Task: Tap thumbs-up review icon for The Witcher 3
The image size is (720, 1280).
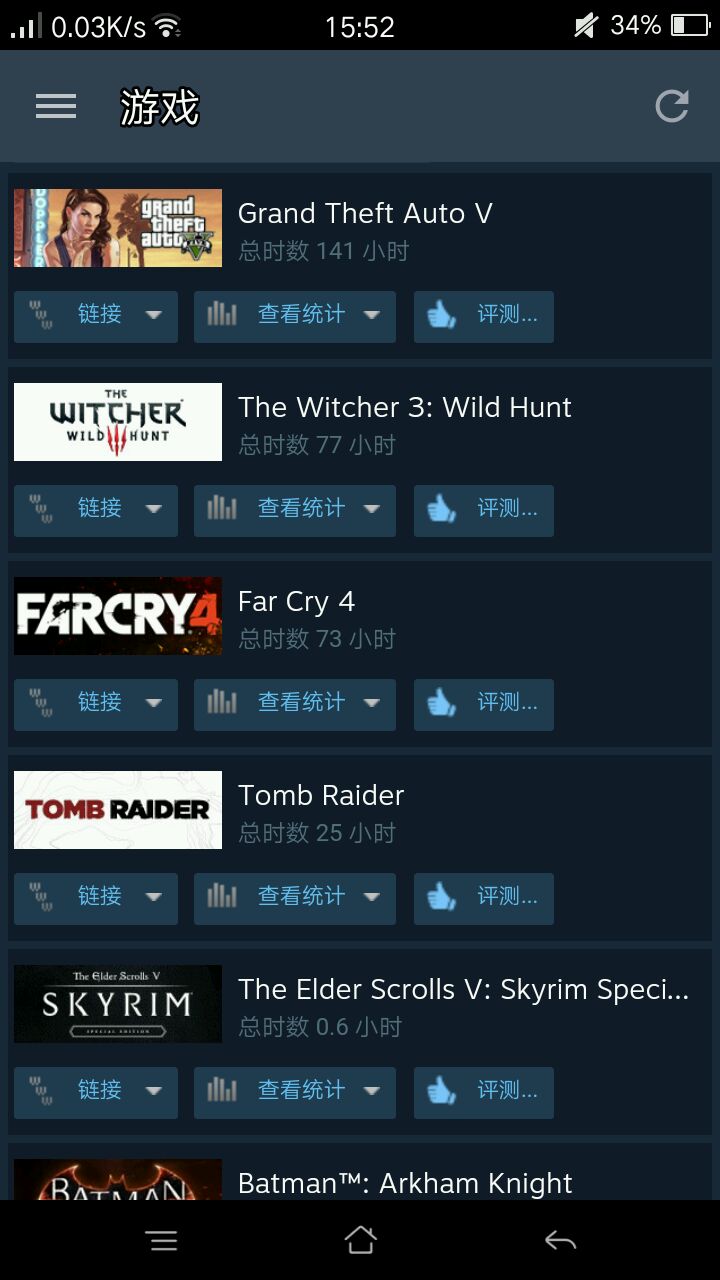Action: click(441, 510)
